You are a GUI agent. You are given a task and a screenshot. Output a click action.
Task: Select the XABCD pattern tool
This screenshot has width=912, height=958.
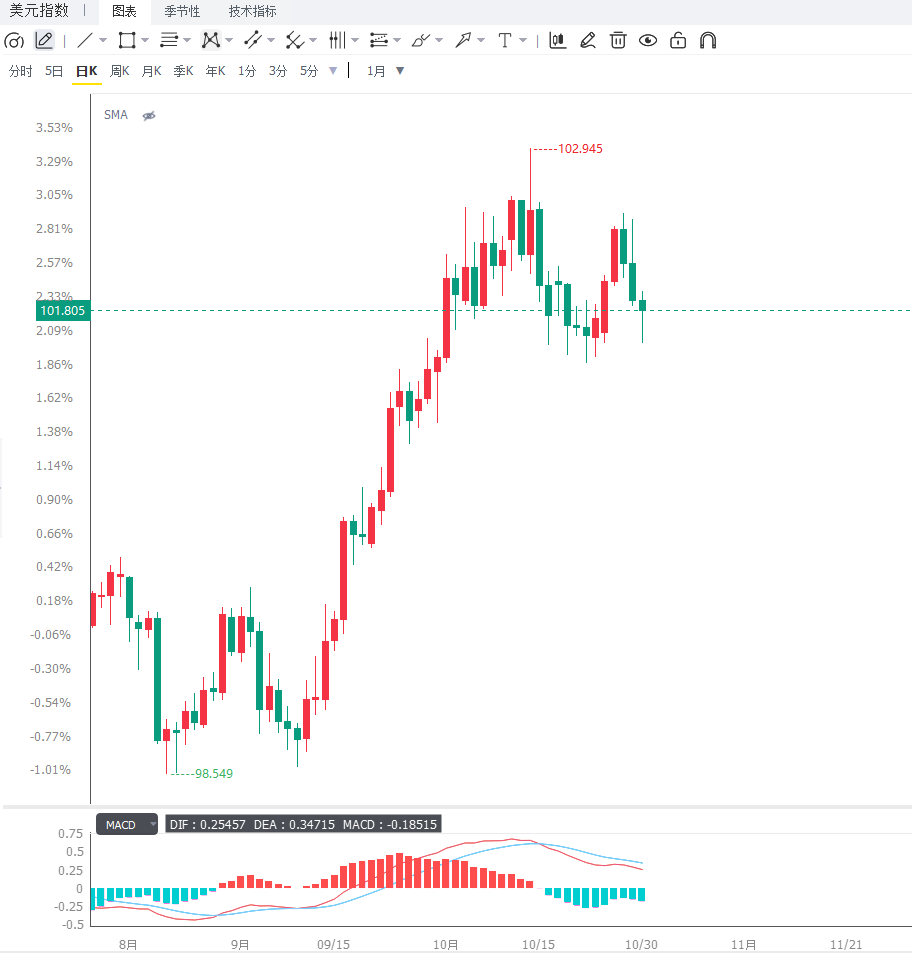pos(211,41)
